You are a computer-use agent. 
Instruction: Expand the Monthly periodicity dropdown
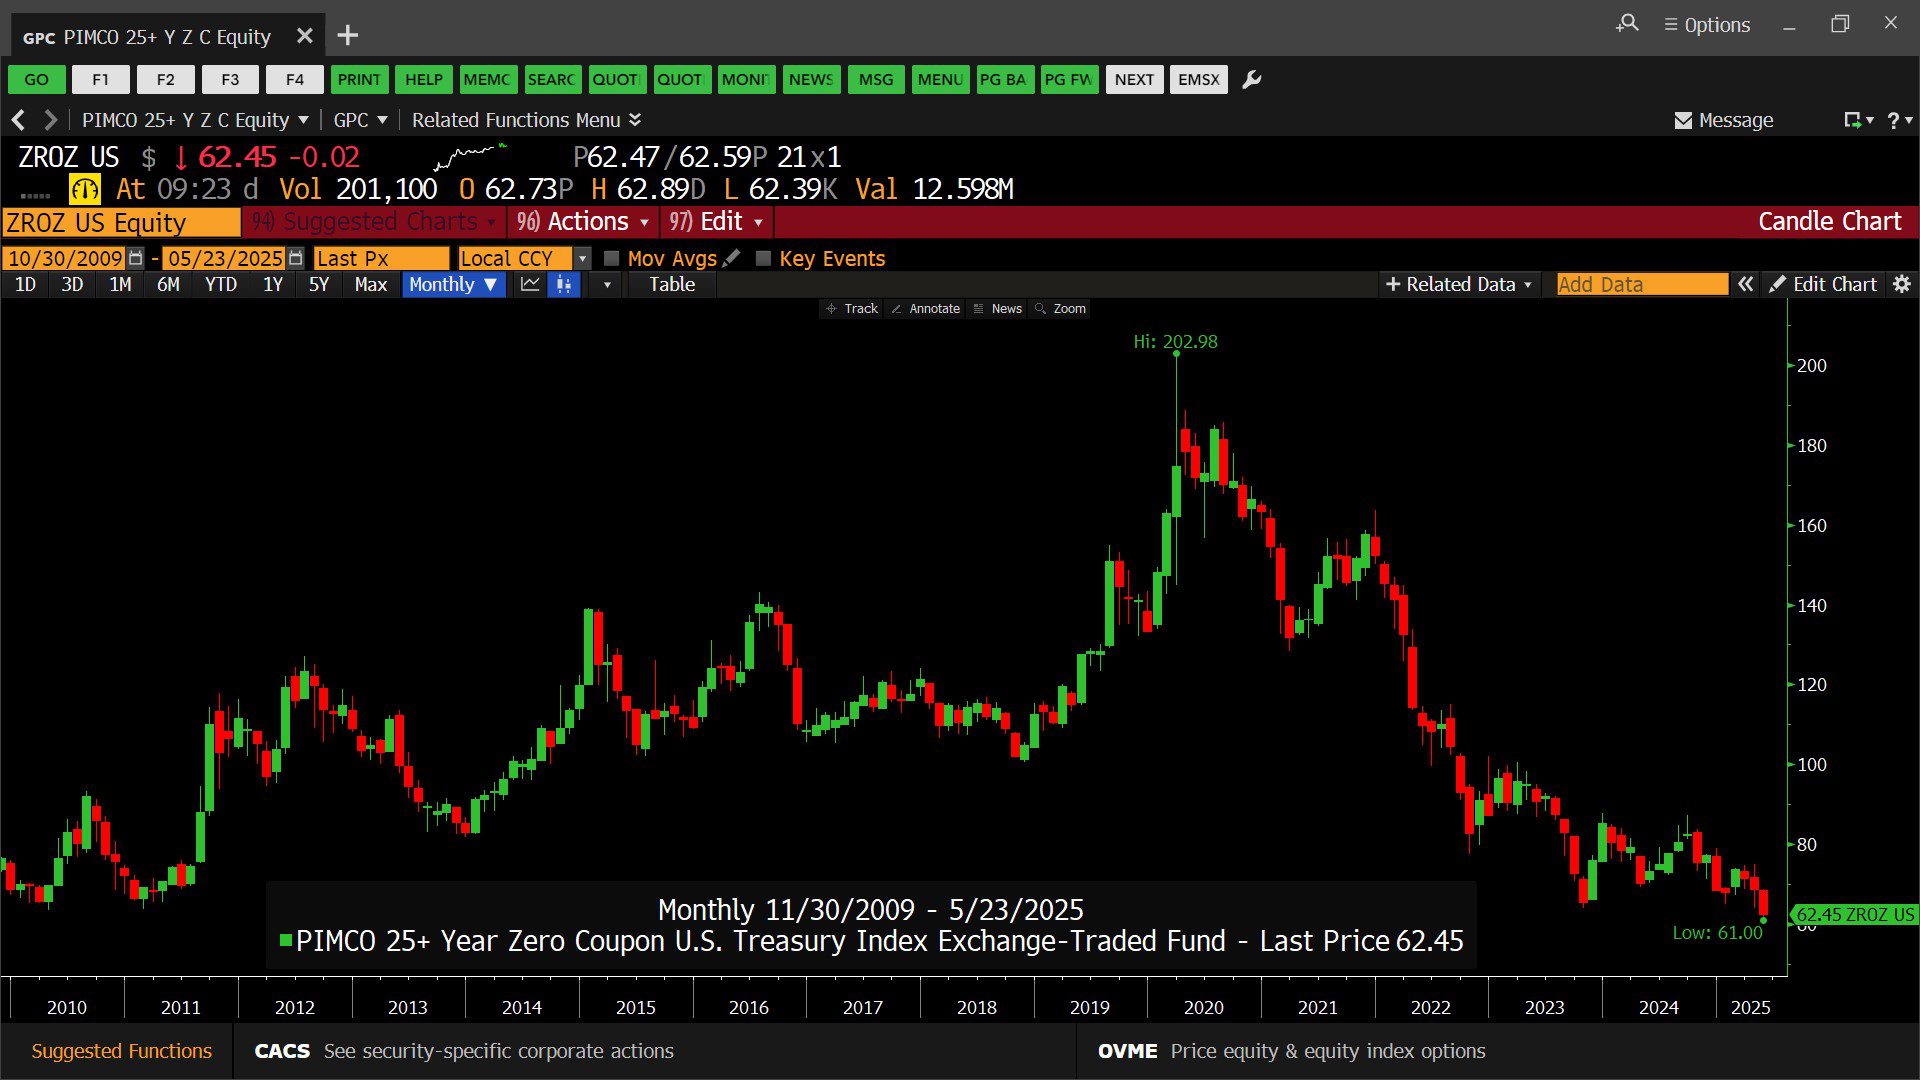click(x=453, y=285)
